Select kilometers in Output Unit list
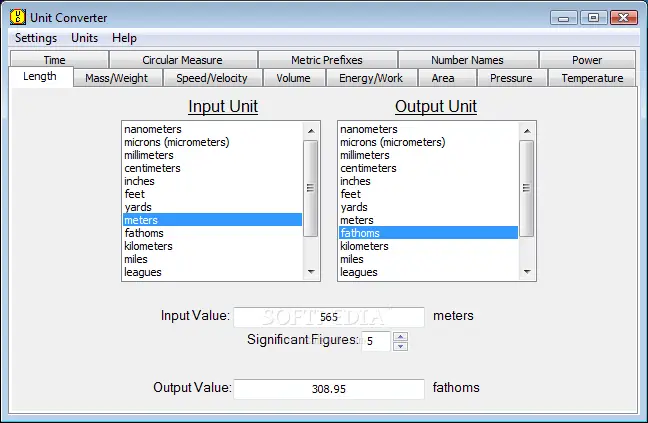 coord(429,246)
